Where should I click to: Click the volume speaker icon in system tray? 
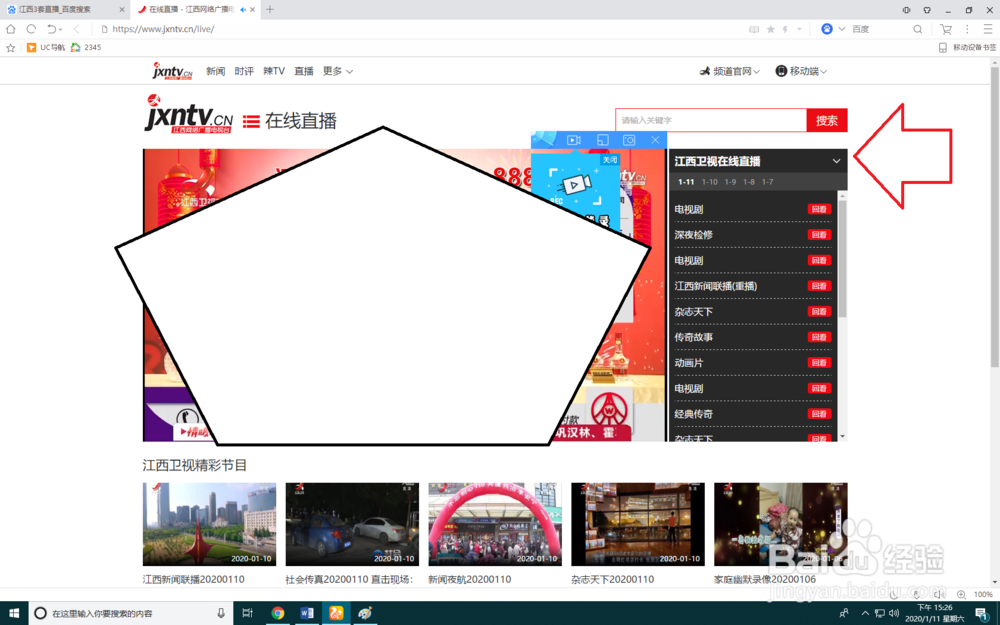pos(893,613)
